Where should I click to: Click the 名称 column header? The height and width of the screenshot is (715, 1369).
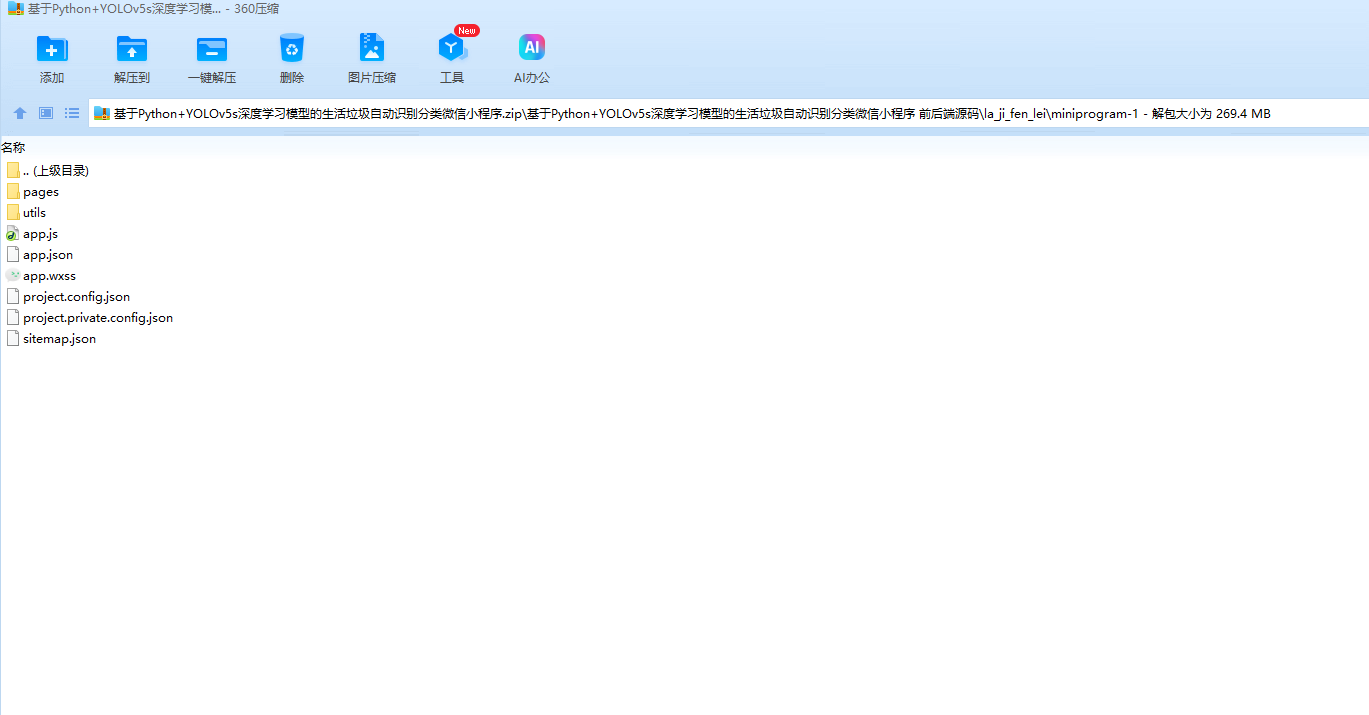[x=13, y=147]
